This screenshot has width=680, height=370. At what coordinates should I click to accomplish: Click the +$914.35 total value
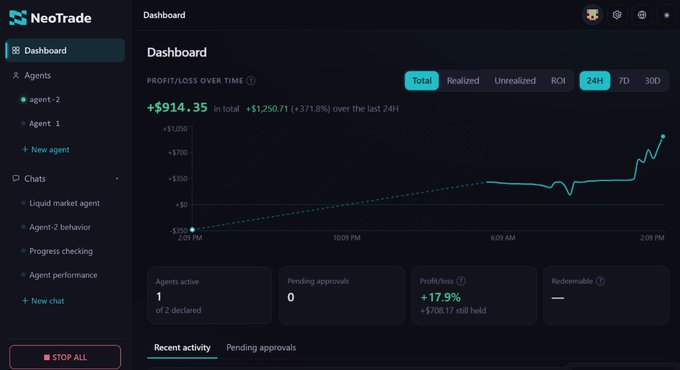177,108
